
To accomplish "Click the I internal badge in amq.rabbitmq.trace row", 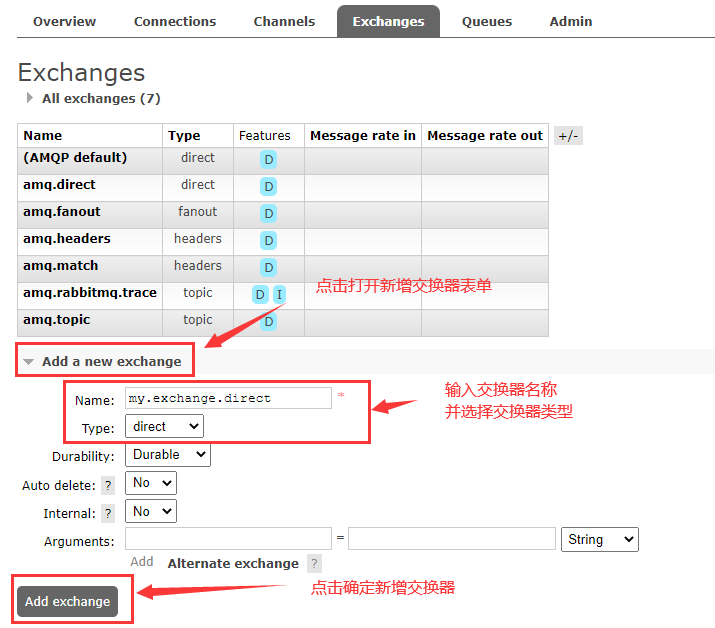I will point(279,295).
